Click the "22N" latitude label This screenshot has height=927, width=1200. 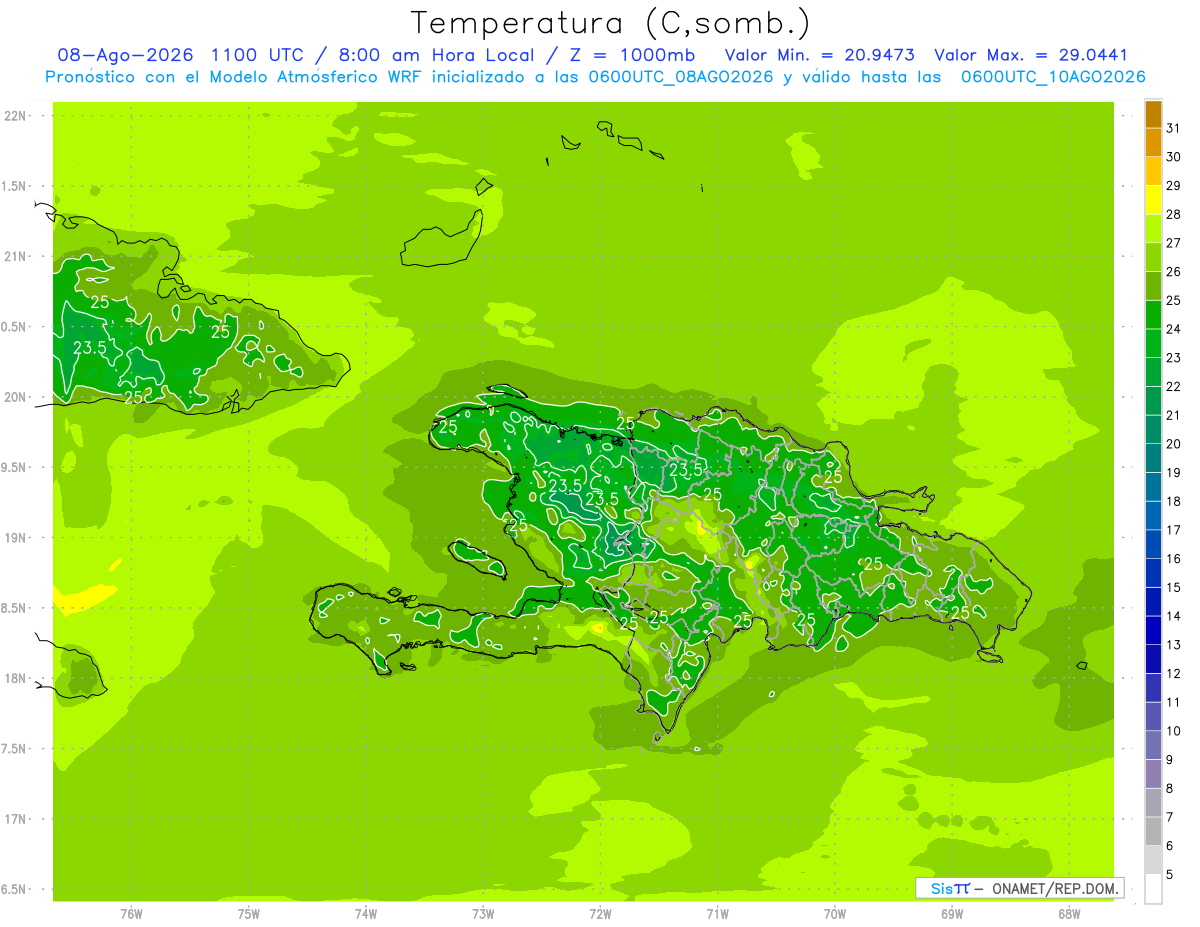[17, 116]
